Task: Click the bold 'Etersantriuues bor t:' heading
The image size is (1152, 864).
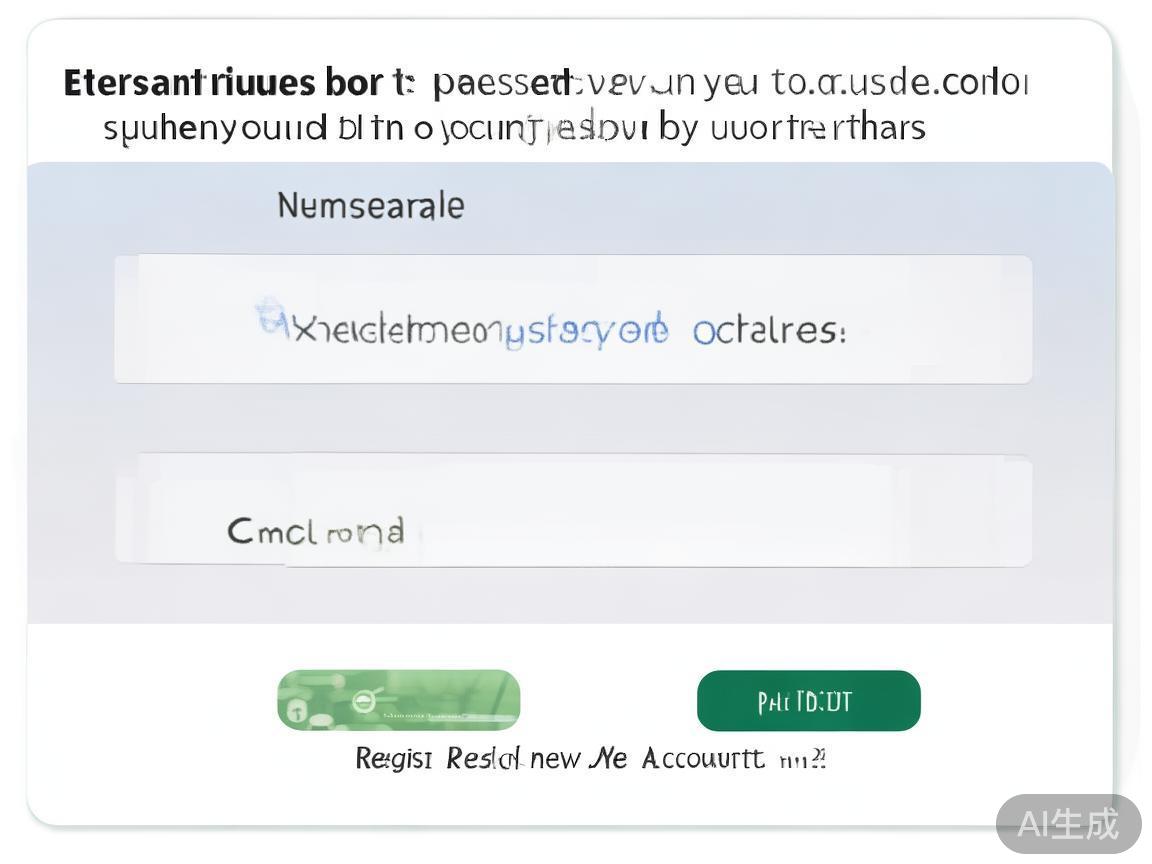Action: (238, 83)
